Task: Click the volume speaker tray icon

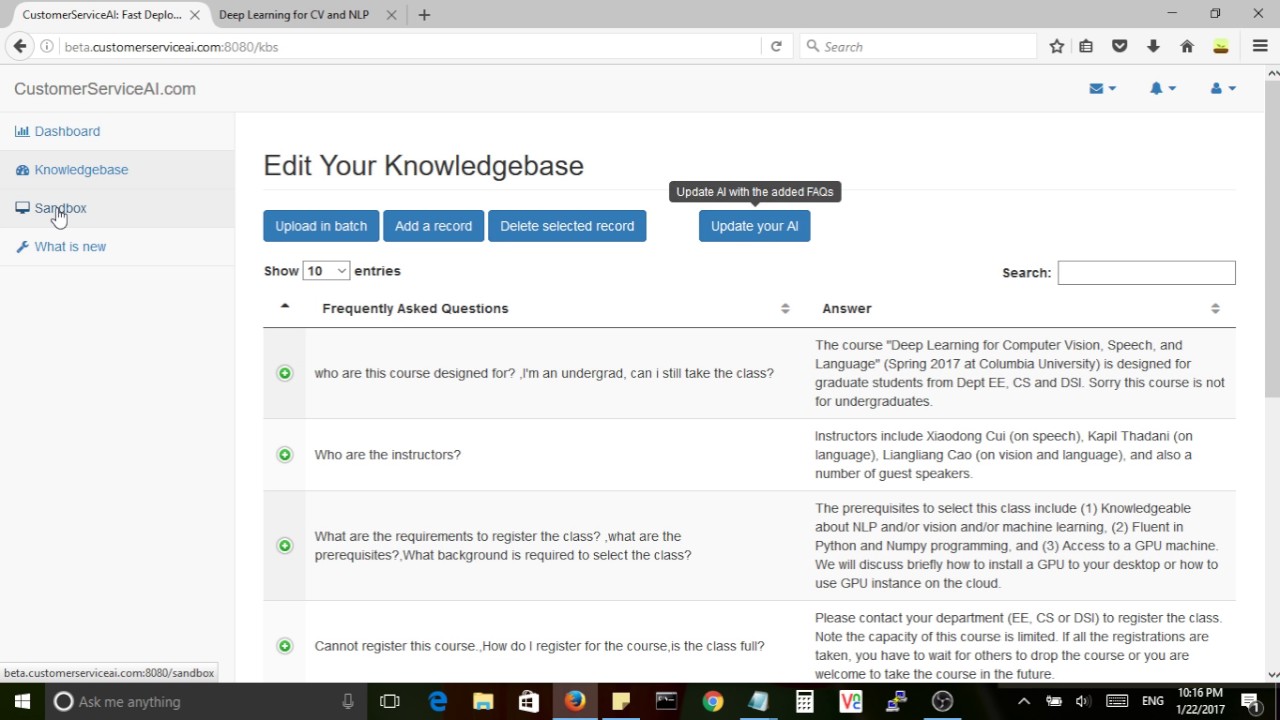Action: pos(1082,702)
